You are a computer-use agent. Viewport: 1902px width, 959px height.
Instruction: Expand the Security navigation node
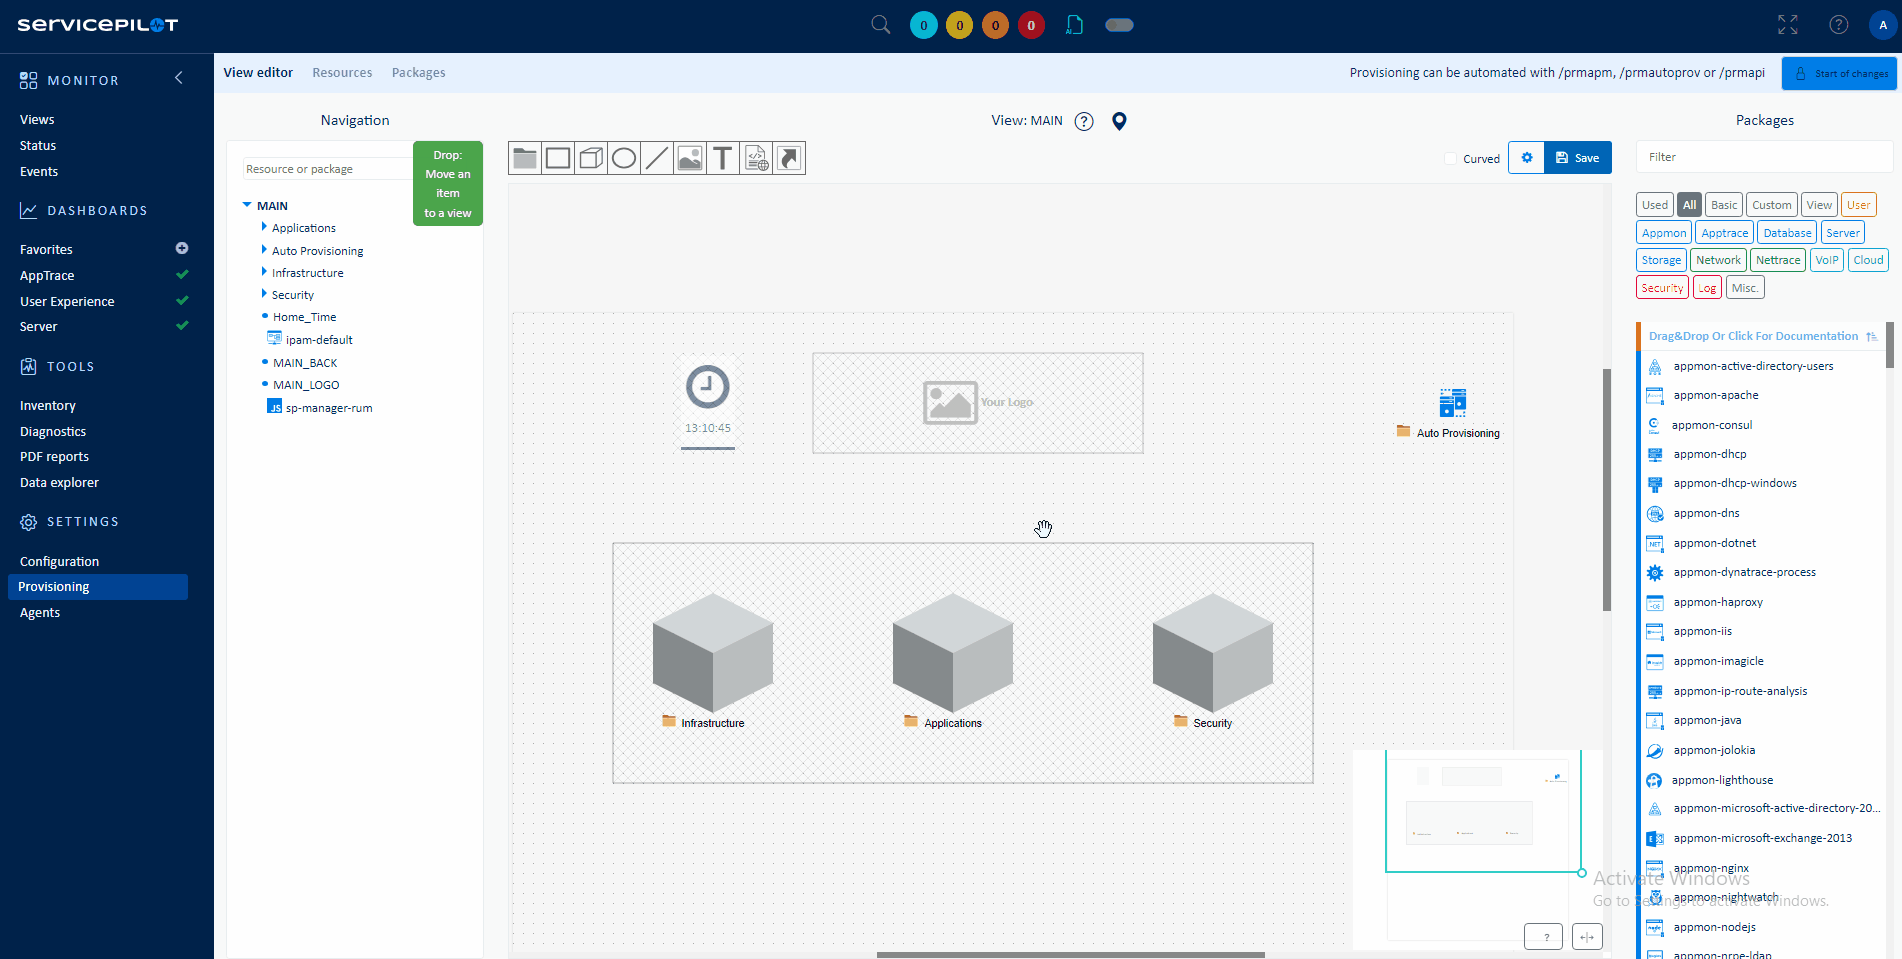tap(264, 294)
